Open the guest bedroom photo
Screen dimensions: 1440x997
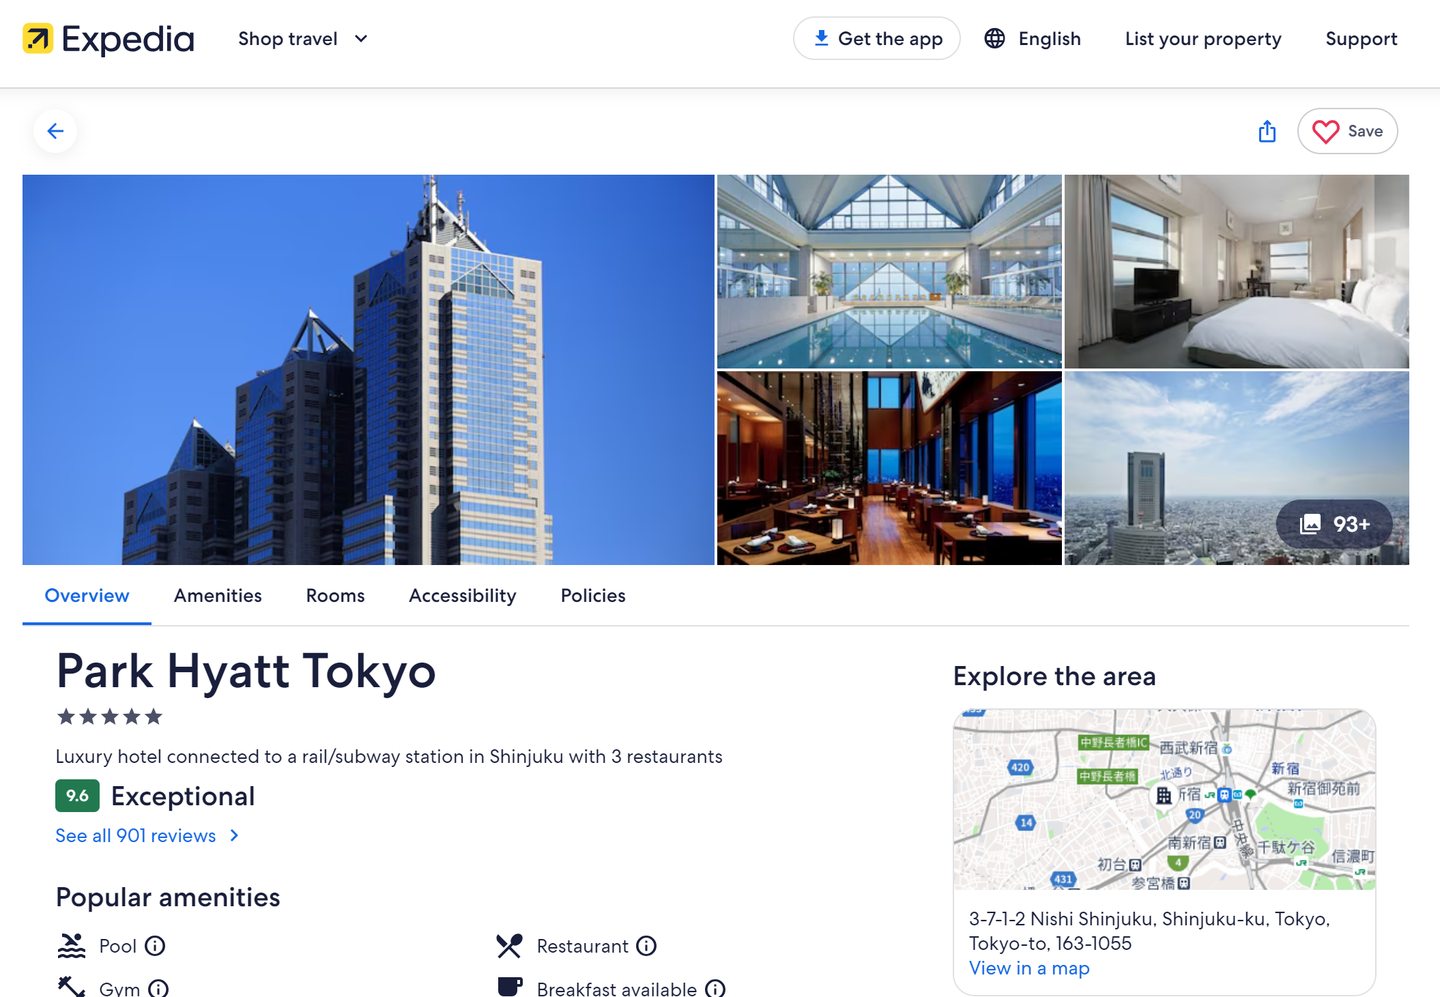point(1236,271)
